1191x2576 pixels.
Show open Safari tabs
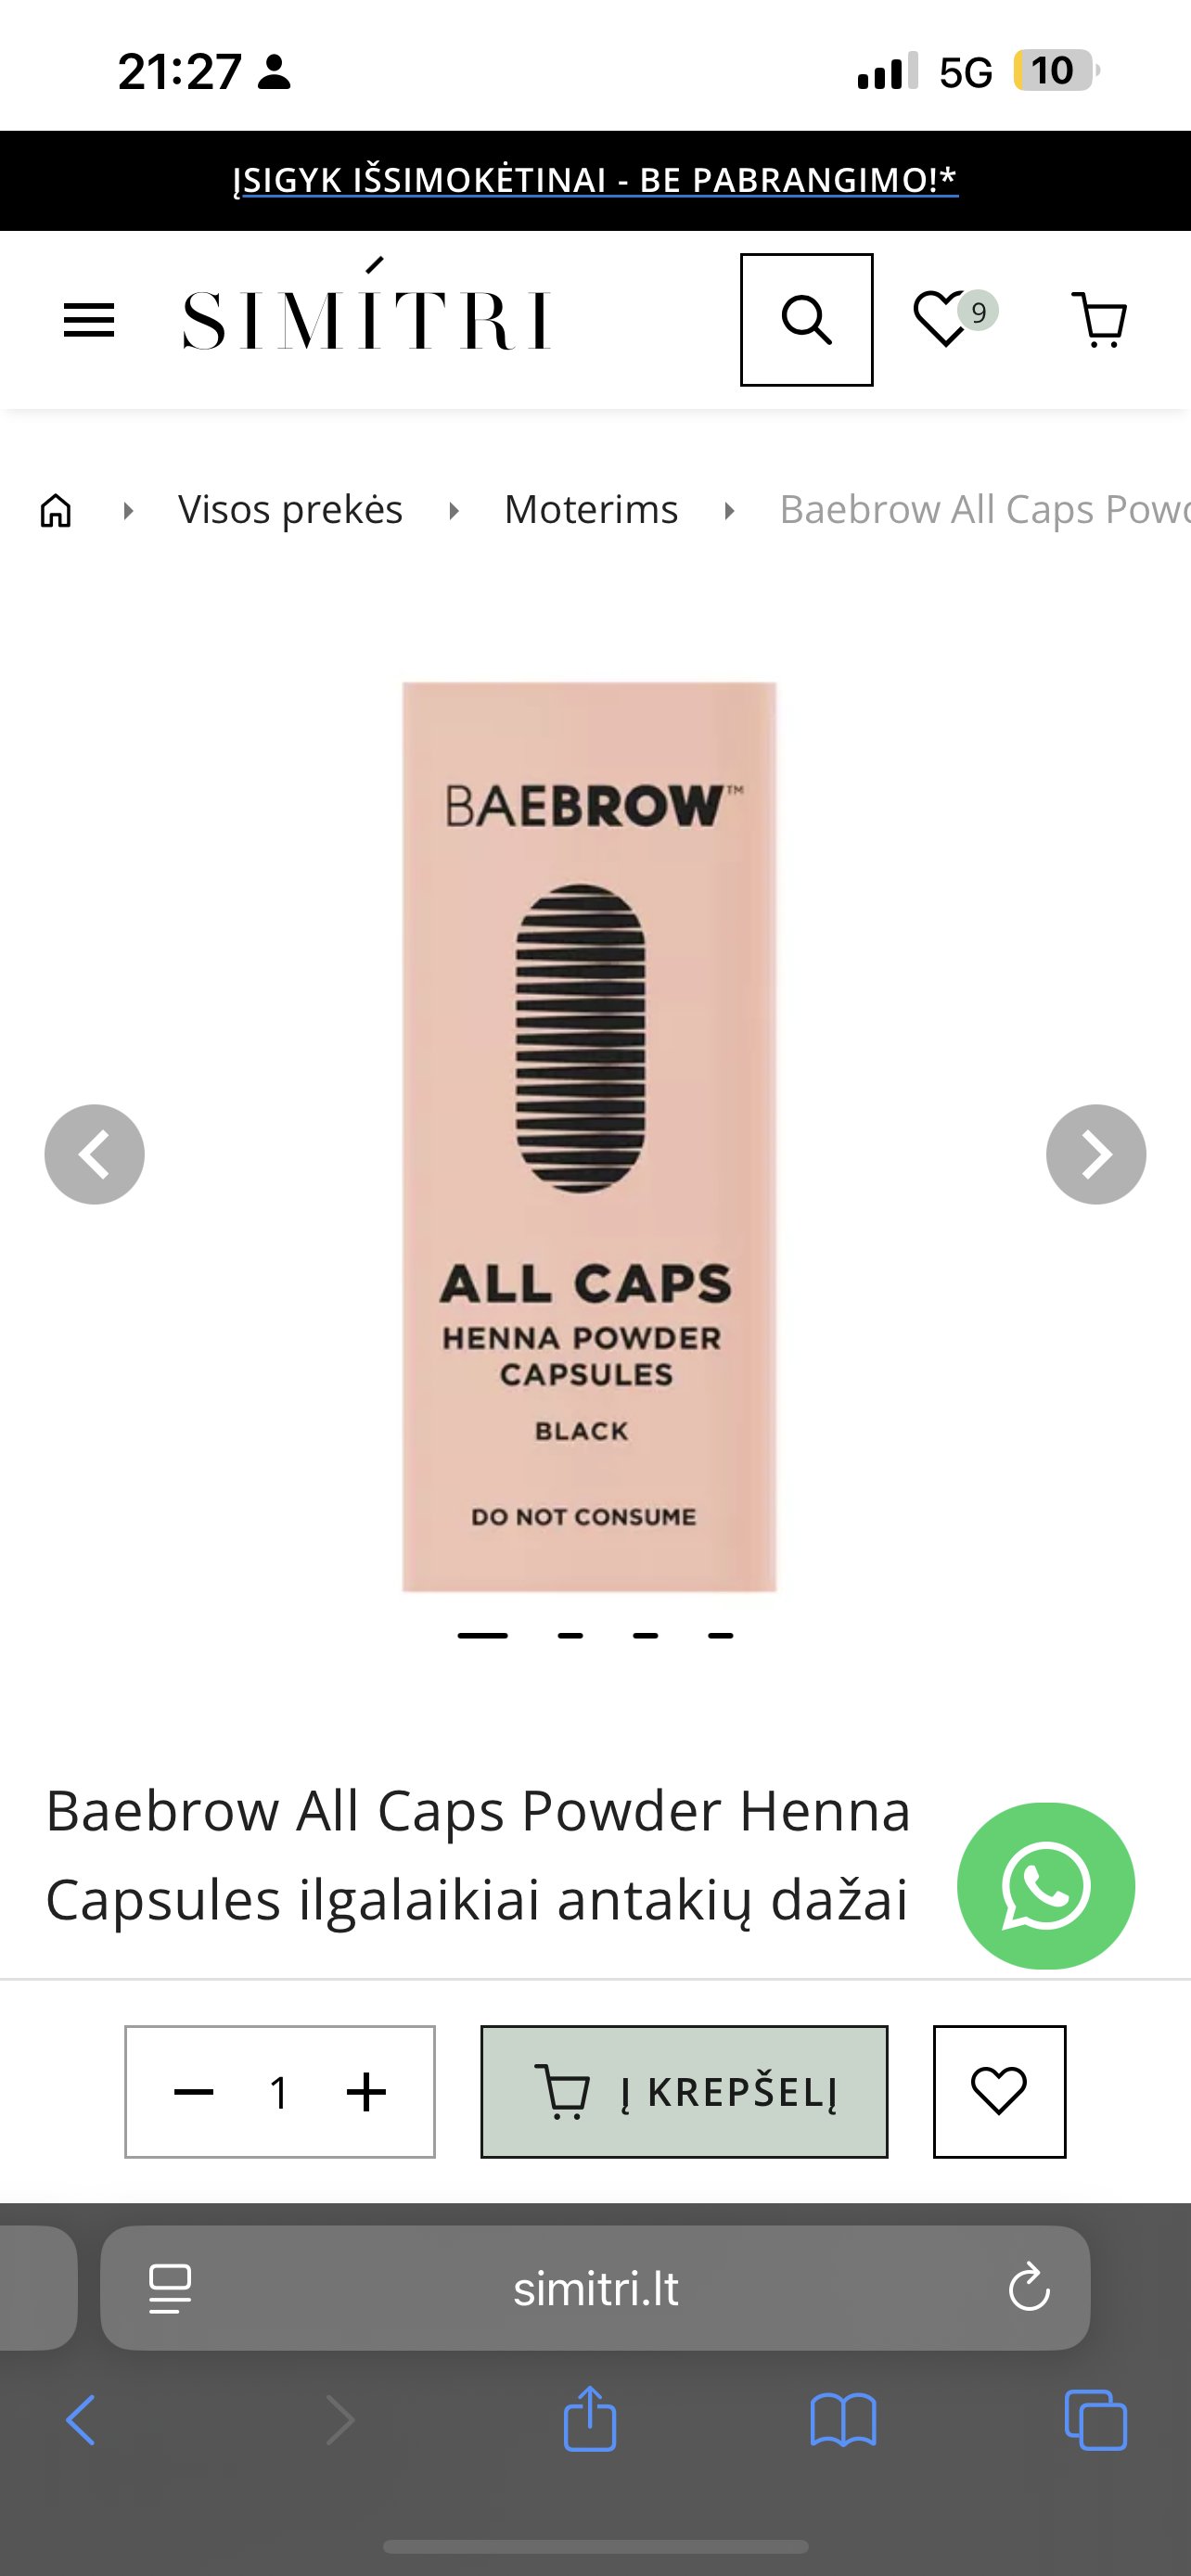(1096, 2420)
